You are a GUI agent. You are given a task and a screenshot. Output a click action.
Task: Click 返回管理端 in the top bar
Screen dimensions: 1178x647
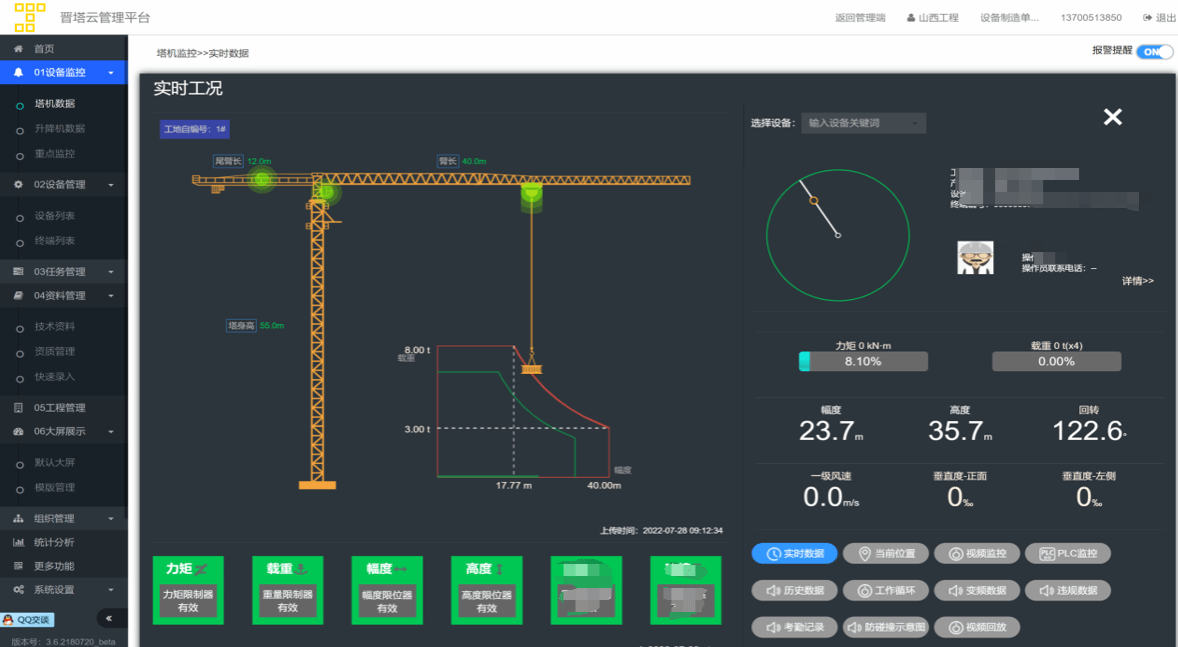[x=860, y=18]
